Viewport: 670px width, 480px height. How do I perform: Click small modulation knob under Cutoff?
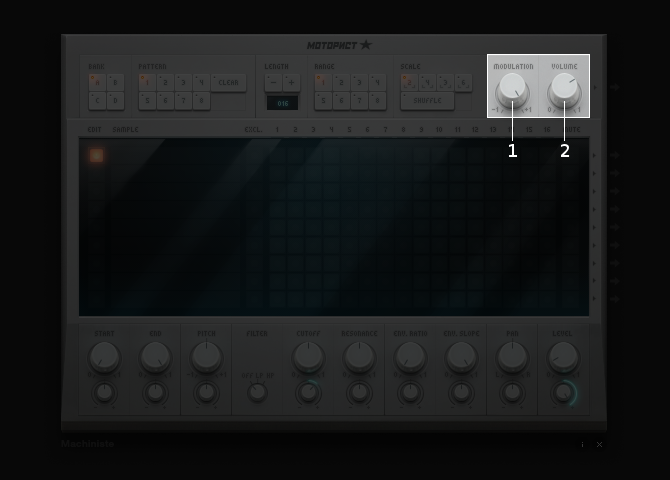(308, 392)
